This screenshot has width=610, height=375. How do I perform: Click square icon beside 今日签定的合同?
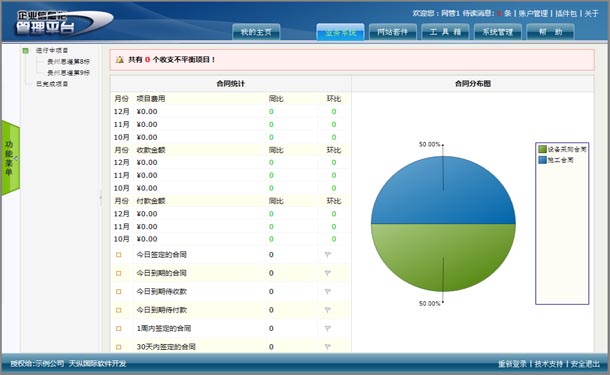click(119, 255)
